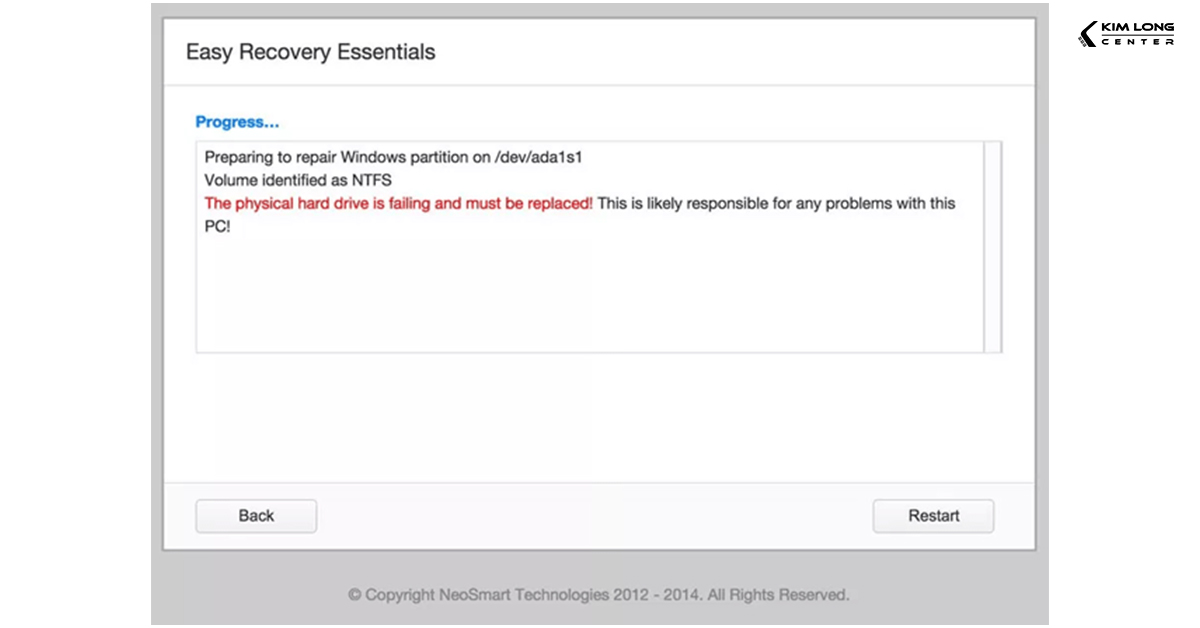
Task: Select the 'Volume identified as NTFS' line
Action: pos(298,180)
